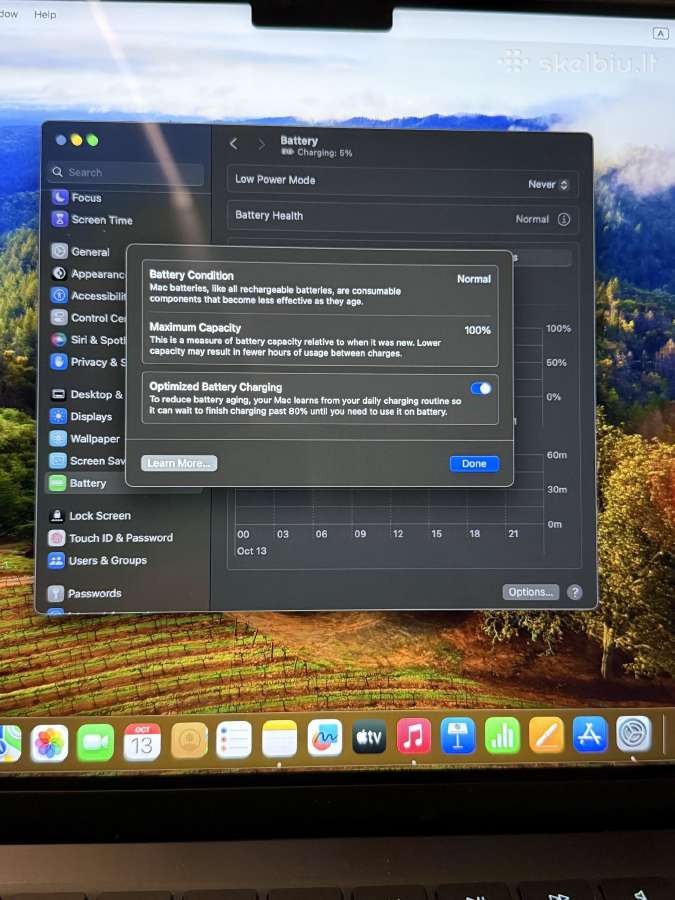Open Contacts from the Dock
The image size is (675, 900).
[189, 741]
